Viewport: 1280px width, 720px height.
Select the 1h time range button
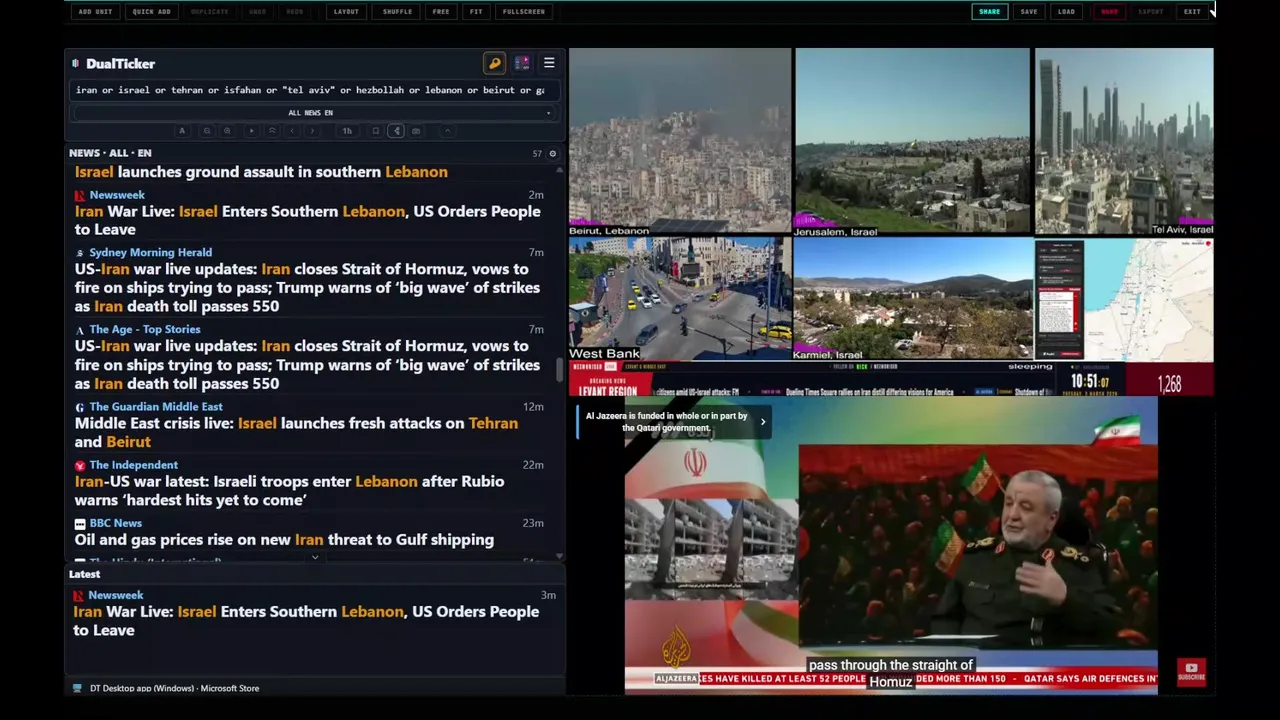[347, 131]
